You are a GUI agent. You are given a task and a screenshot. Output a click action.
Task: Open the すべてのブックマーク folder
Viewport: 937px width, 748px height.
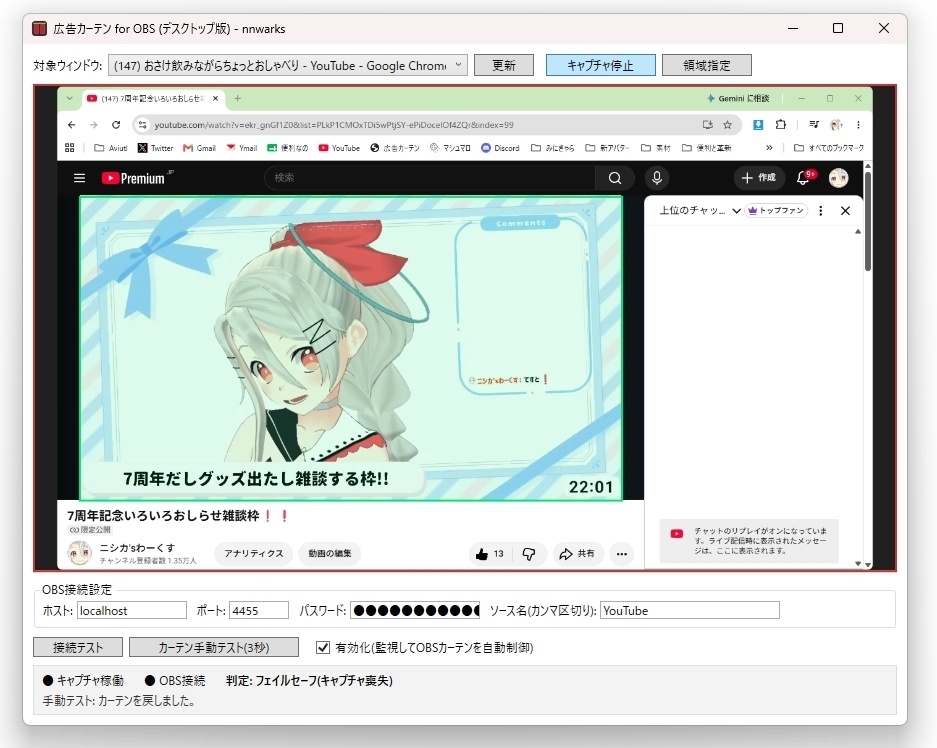click(x=828, y=148)
